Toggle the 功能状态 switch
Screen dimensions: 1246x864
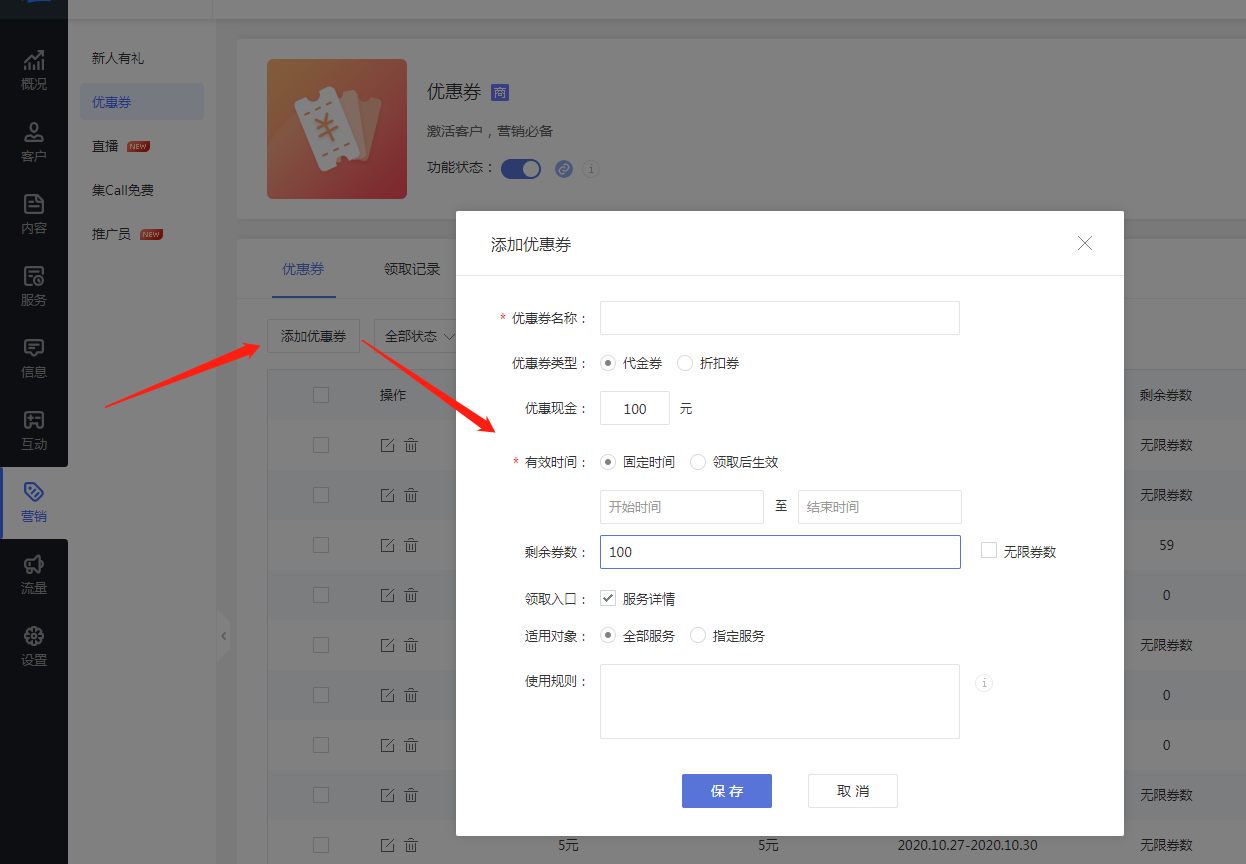(521, 169)
